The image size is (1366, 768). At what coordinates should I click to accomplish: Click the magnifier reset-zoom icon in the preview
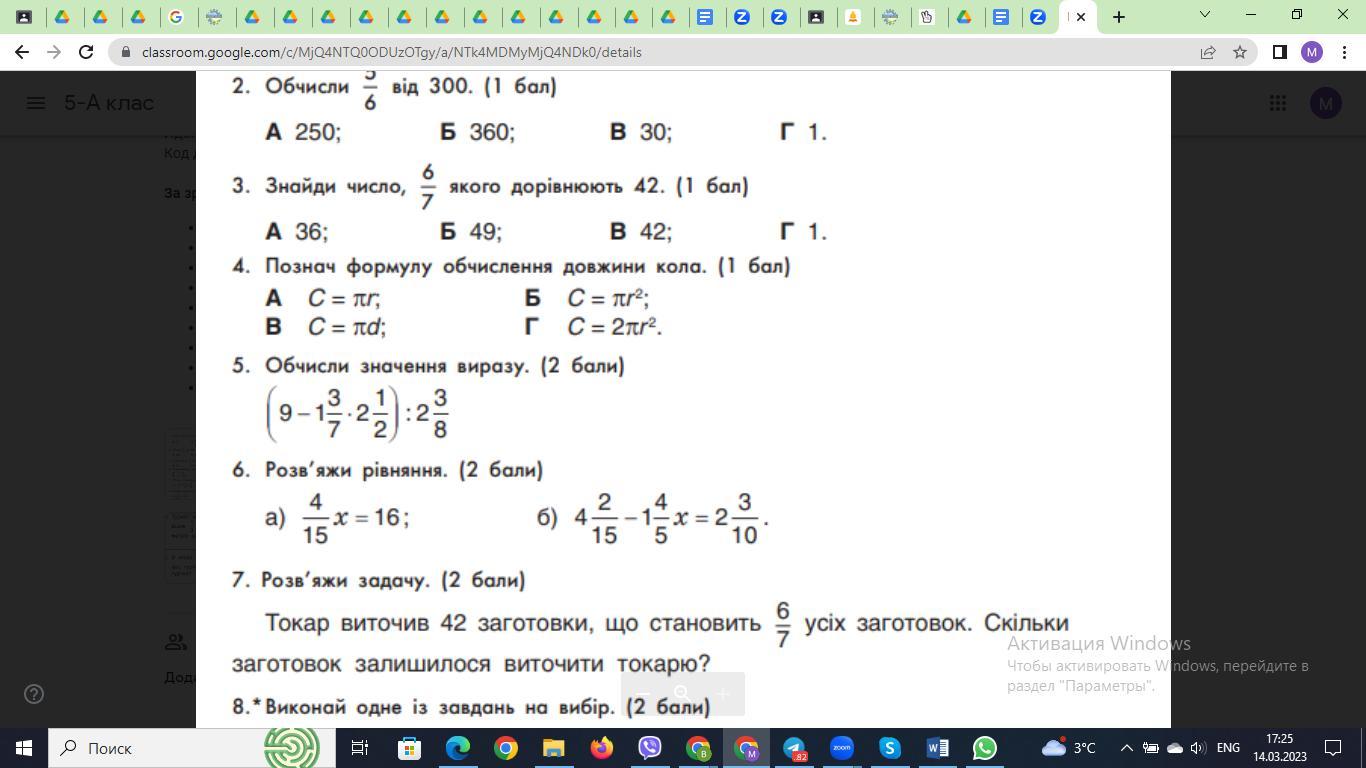682,694
